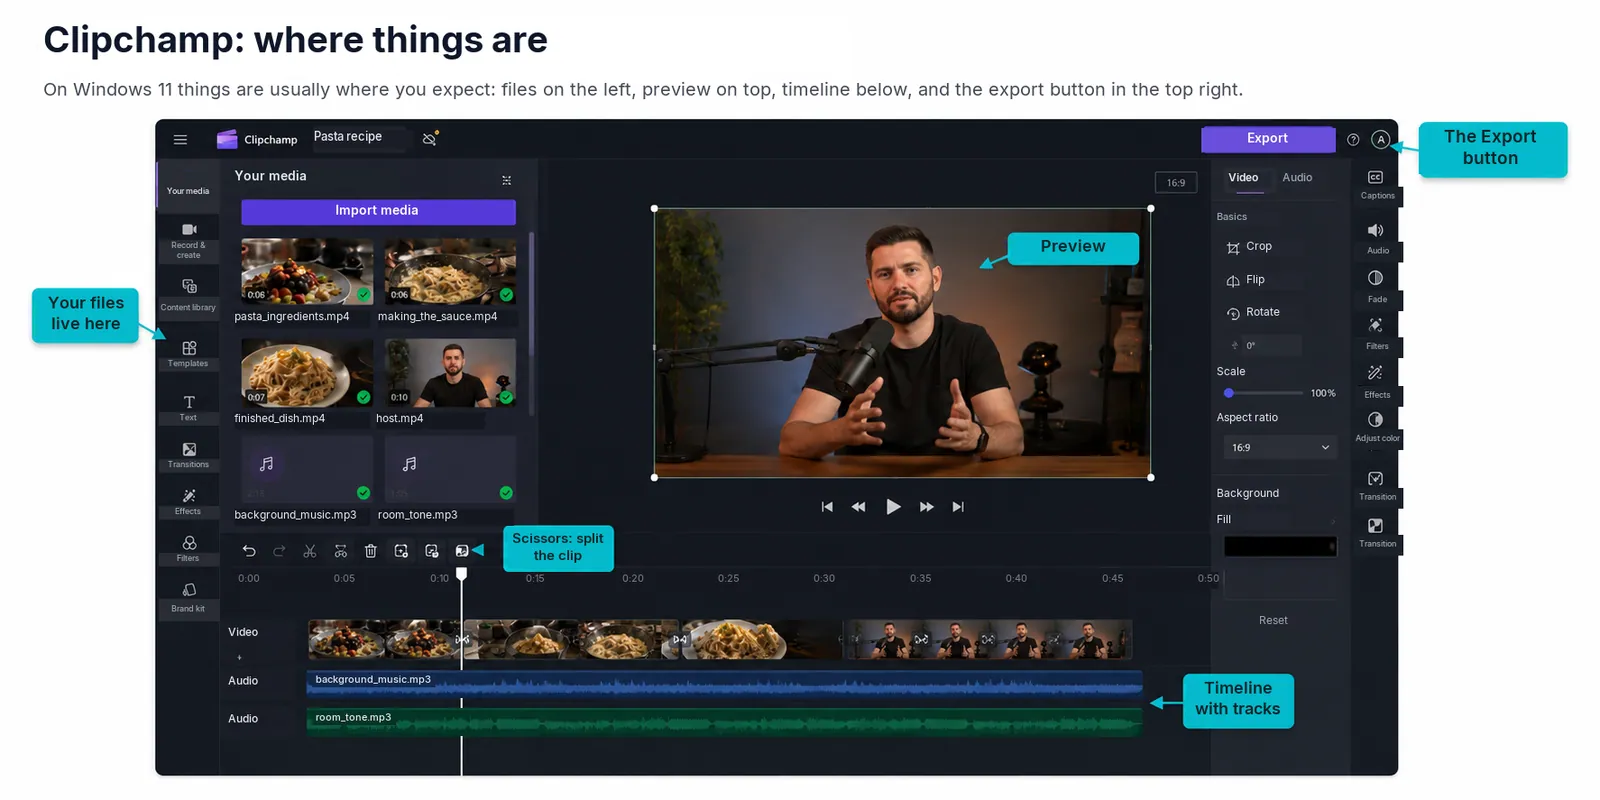Open the Fade panel
The width and height of the screenshot is (1600, 800).
coord(1376,286)
